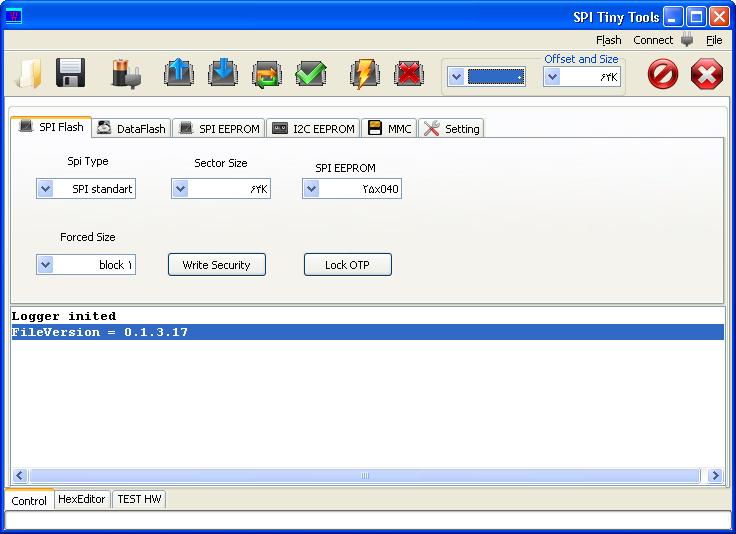Open the File menu

pos(714,40)
